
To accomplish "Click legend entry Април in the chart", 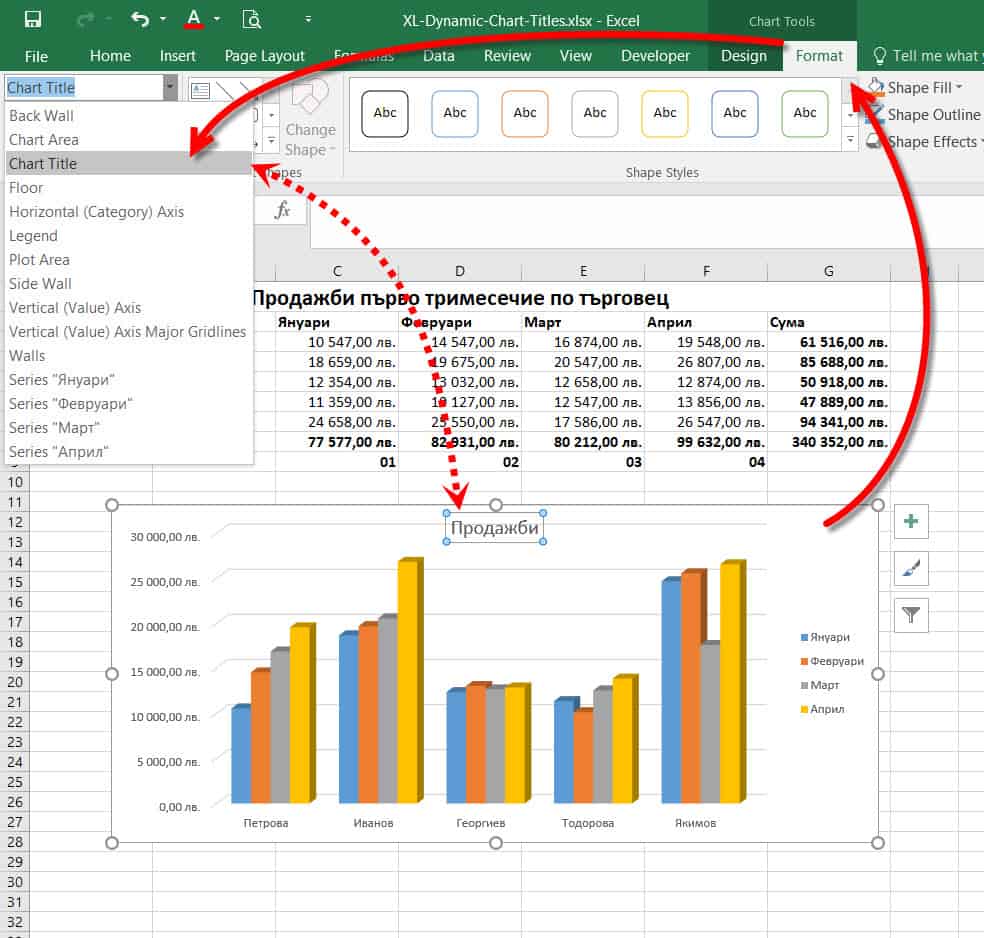I will [x=823, y=709].
